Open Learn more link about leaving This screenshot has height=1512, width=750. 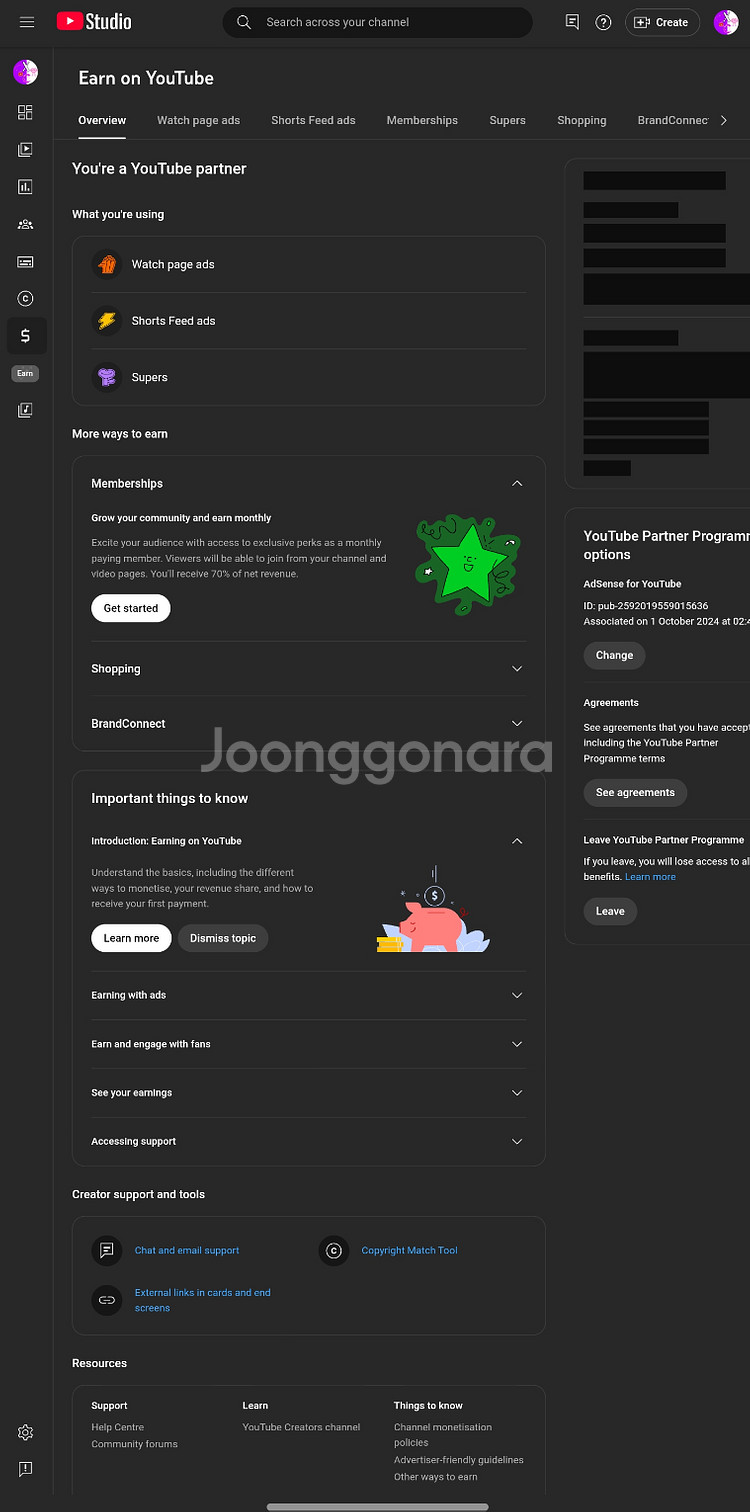coord(650,877)
